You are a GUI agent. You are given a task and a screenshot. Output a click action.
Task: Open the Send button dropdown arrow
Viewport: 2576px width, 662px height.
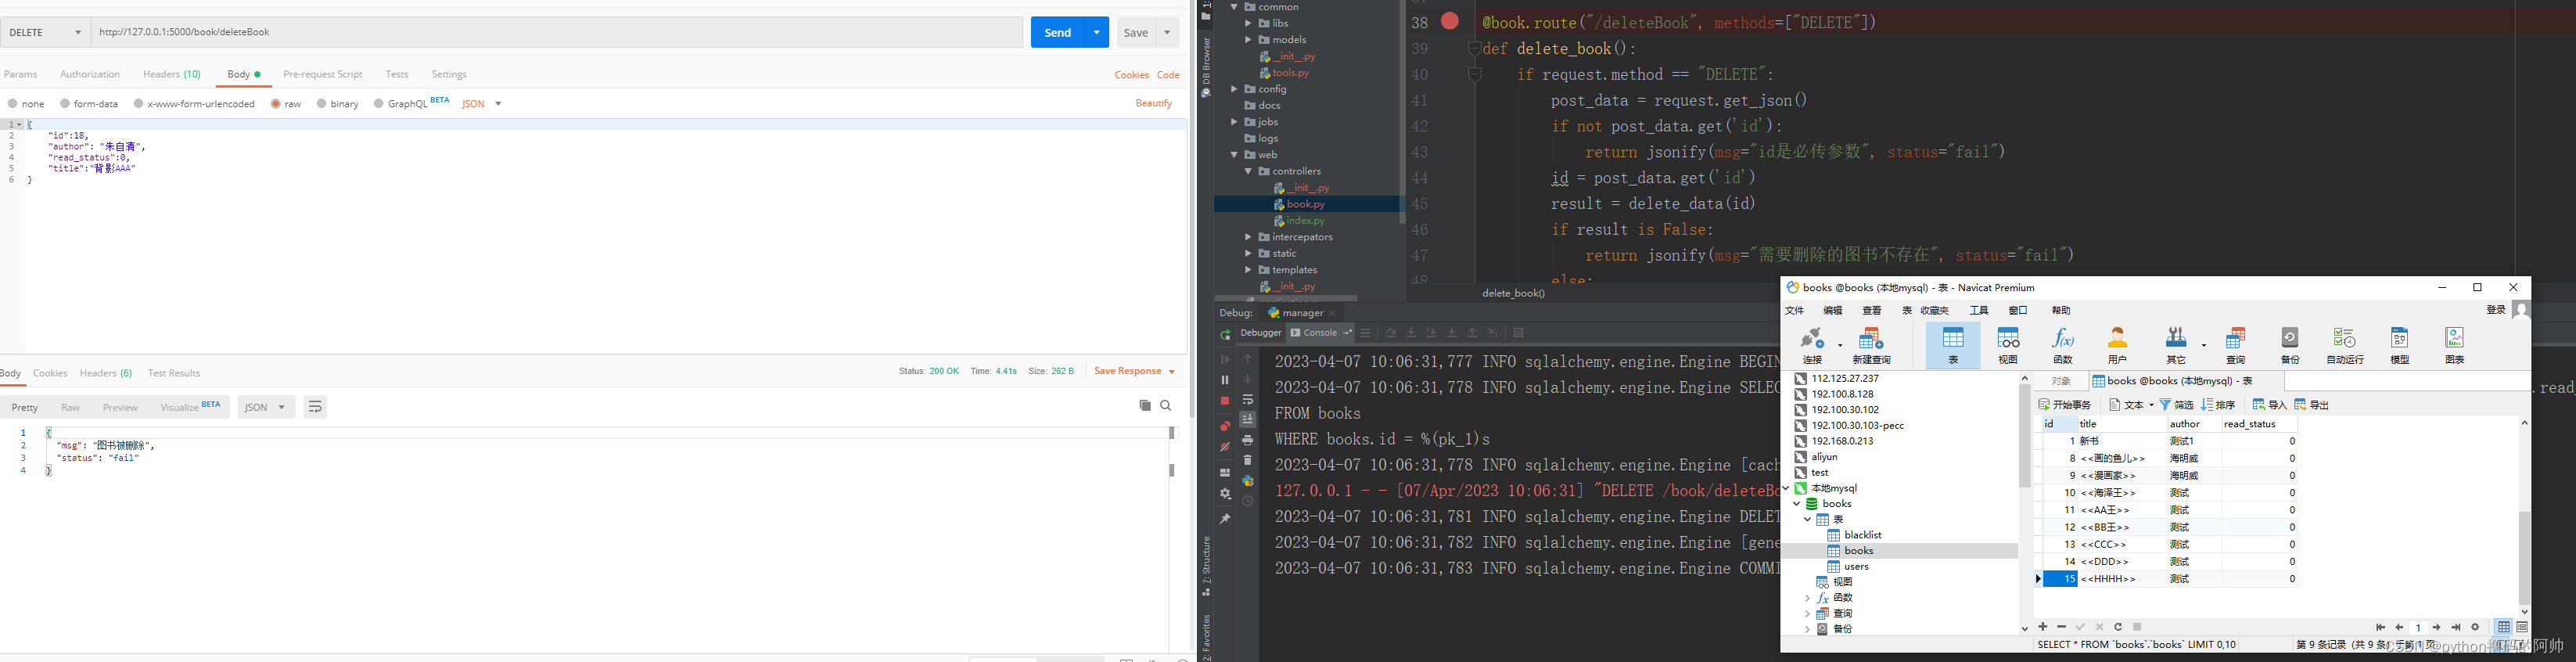pos(1097,33)
